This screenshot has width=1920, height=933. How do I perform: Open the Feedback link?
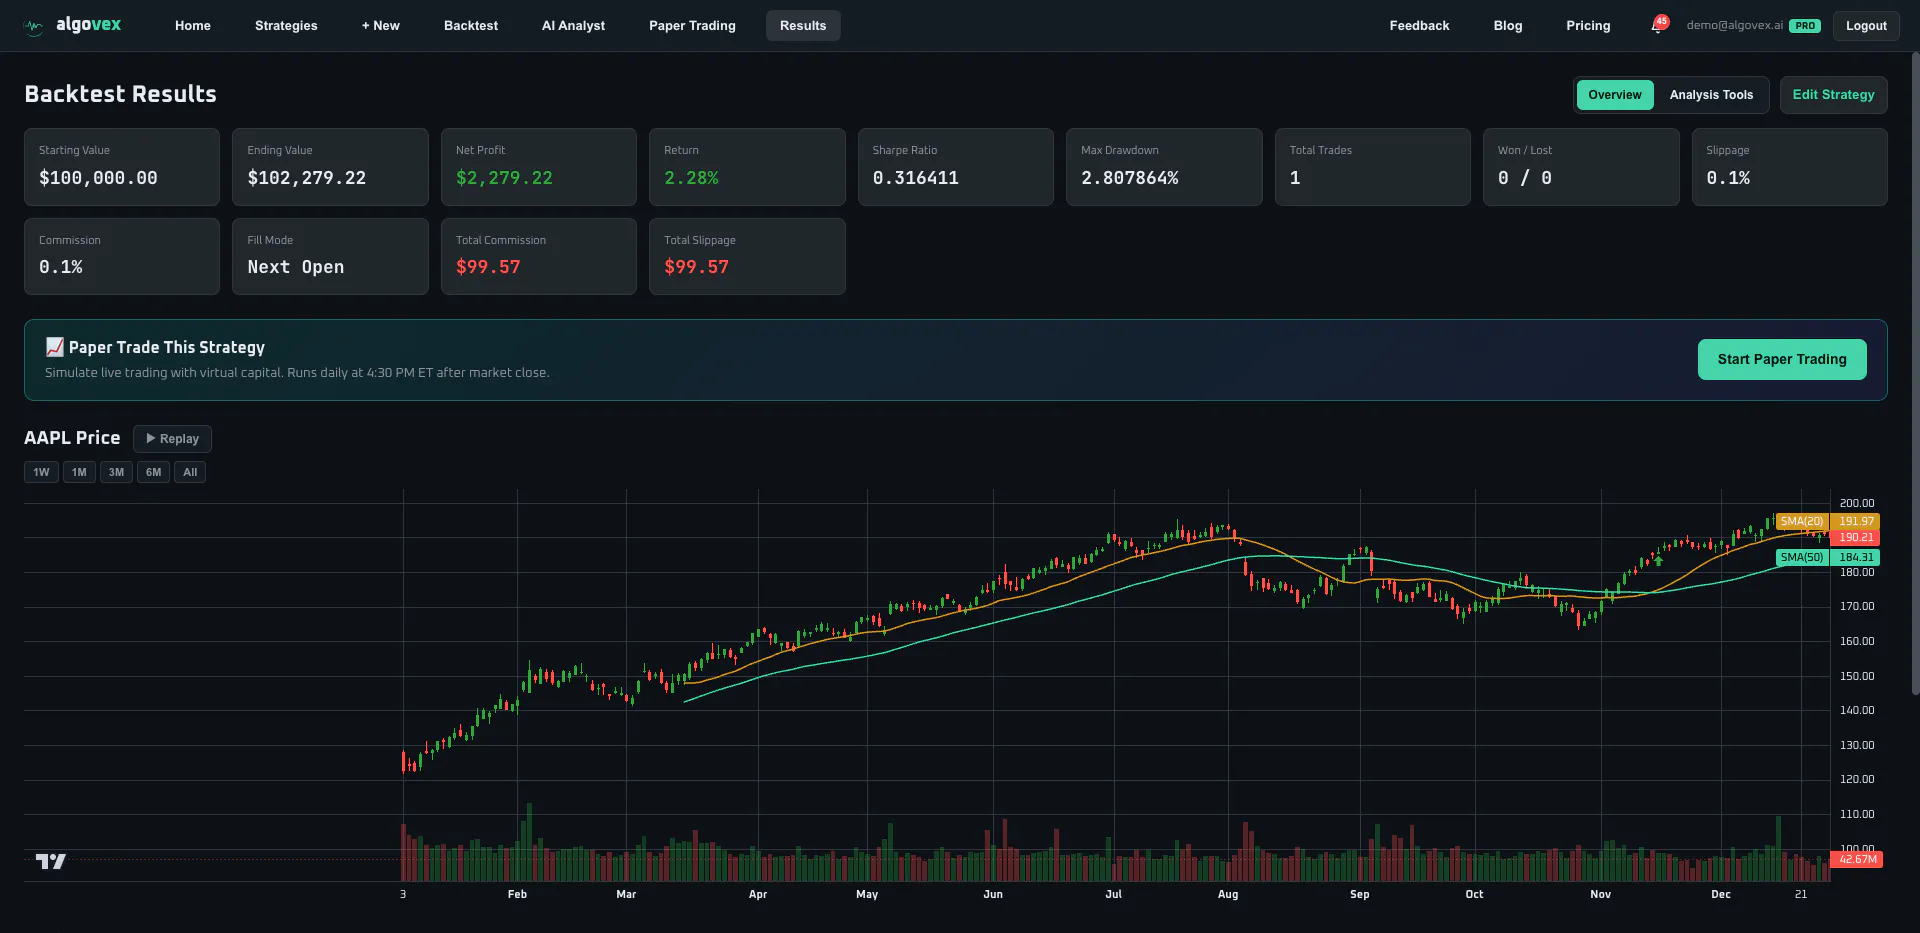click(1419, 26)
